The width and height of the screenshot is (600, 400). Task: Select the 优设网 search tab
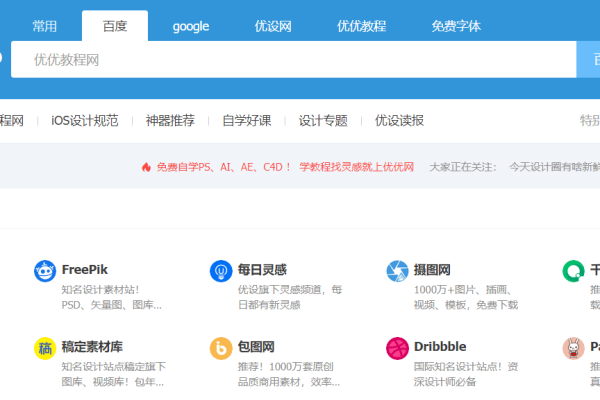pyautogui.click(x=273, y=26)
